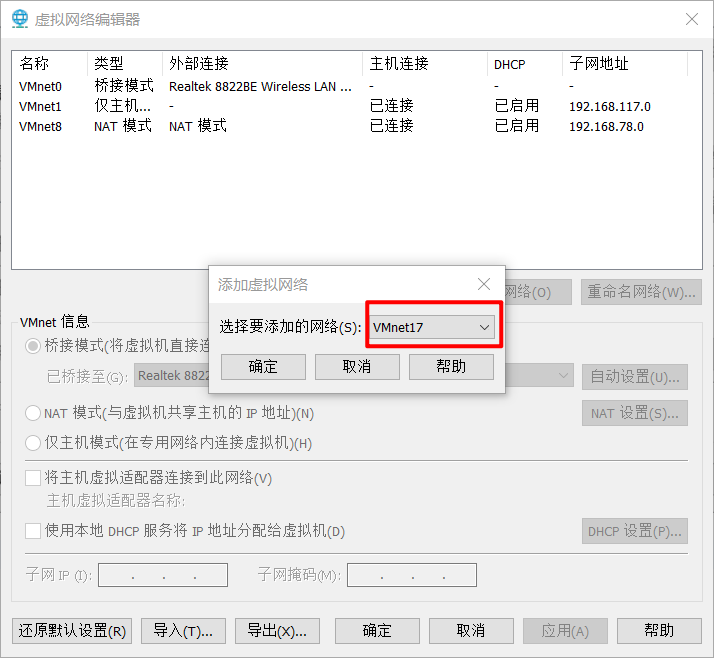Click the Virtual Network Editor globe icon

20,19
